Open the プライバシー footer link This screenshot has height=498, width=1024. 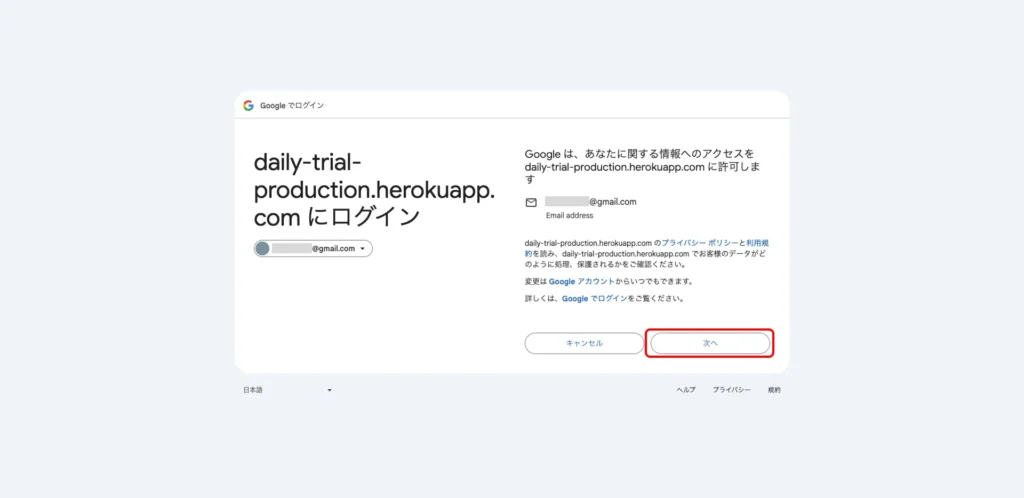[731, 390]
